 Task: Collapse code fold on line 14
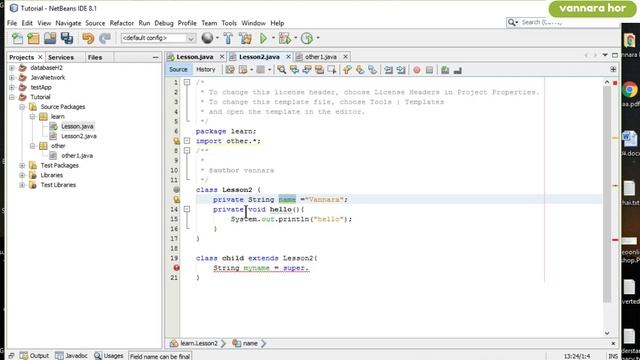pos(187,209)
